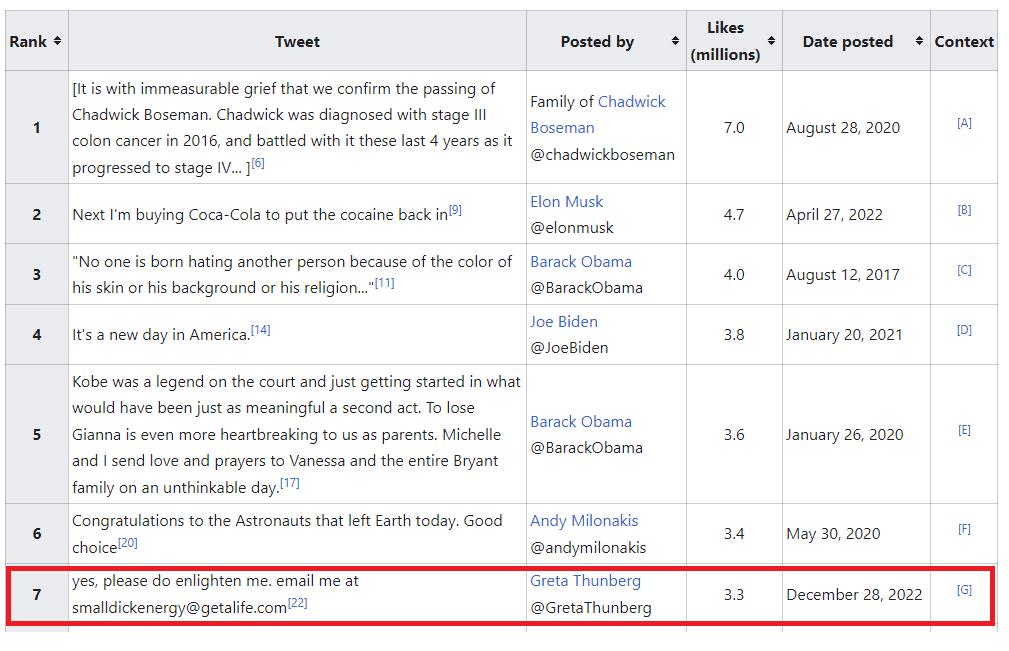Jump to citation [6] reference
The width and height of the screenshot is (1009, 651).
click(x=258, y=163)
